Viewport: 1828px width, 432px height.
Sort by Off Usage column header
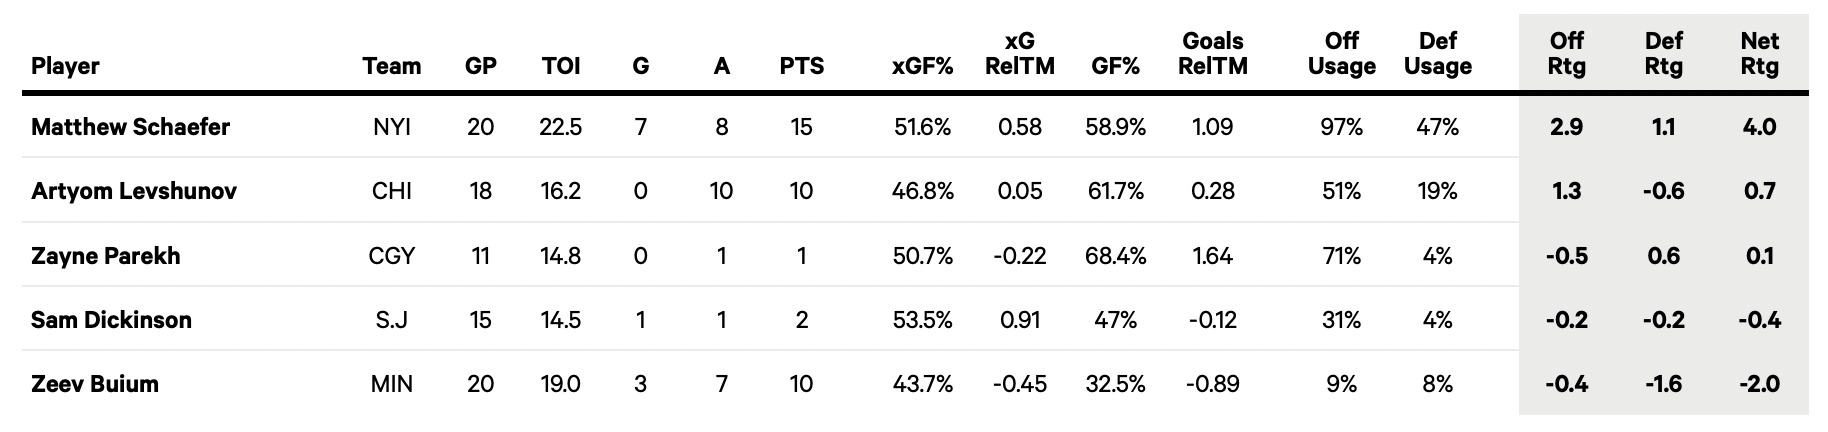click(x=1341, y=54)
